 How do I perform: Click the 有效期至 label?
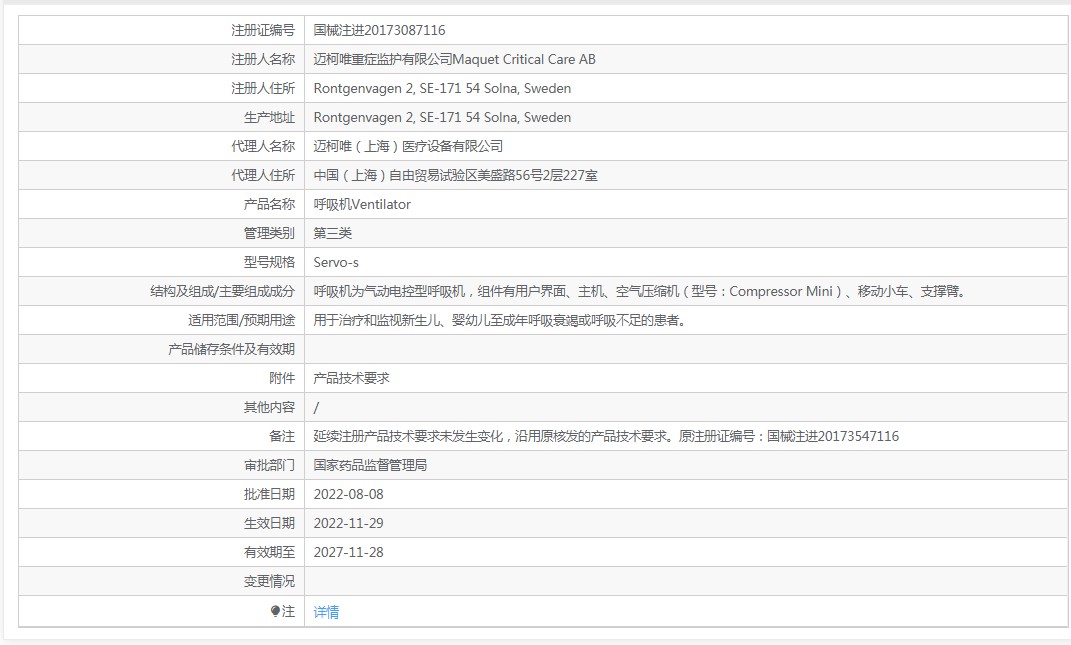point(269,552)
